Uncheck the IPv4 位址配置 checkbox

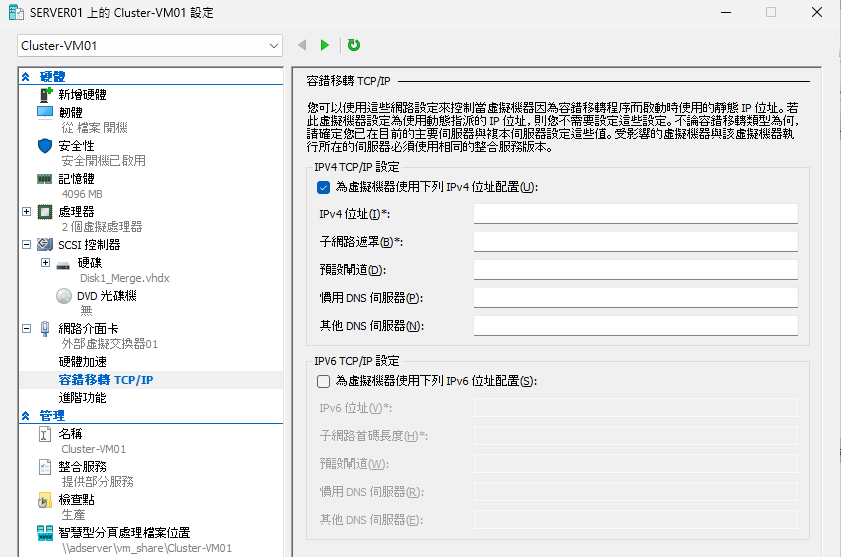pyautogui.click(x=323, y=187)
